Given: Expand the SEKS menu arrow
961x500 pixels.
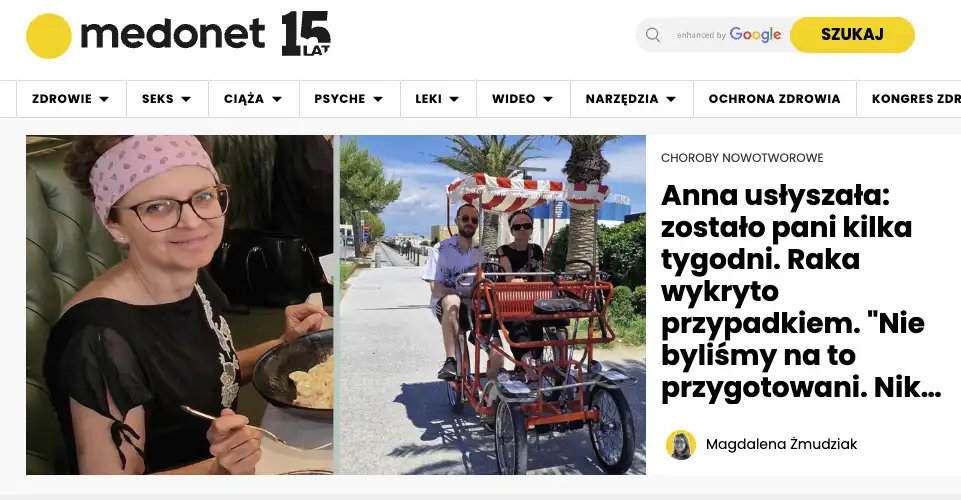Looking at the screenshot, I should (186, 99).
